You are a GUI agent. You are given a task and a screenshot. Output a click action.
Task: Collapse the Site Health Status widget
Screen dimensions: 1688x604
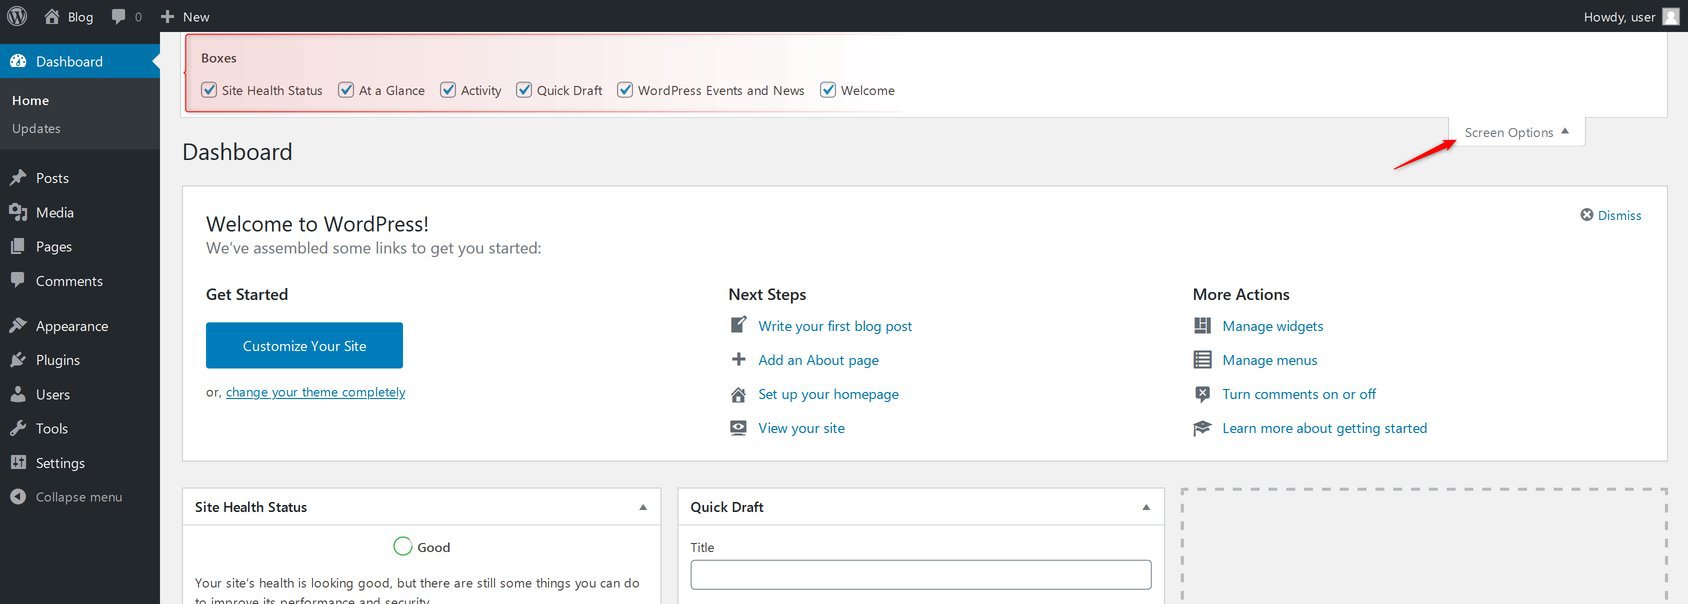coord(643,507)
